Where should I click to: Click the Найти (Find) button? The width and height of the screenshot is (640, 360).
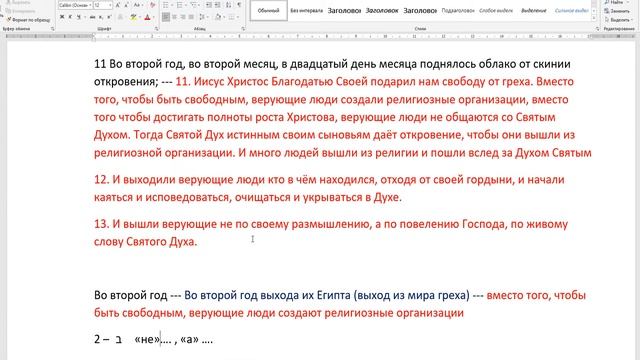(617, 2)
